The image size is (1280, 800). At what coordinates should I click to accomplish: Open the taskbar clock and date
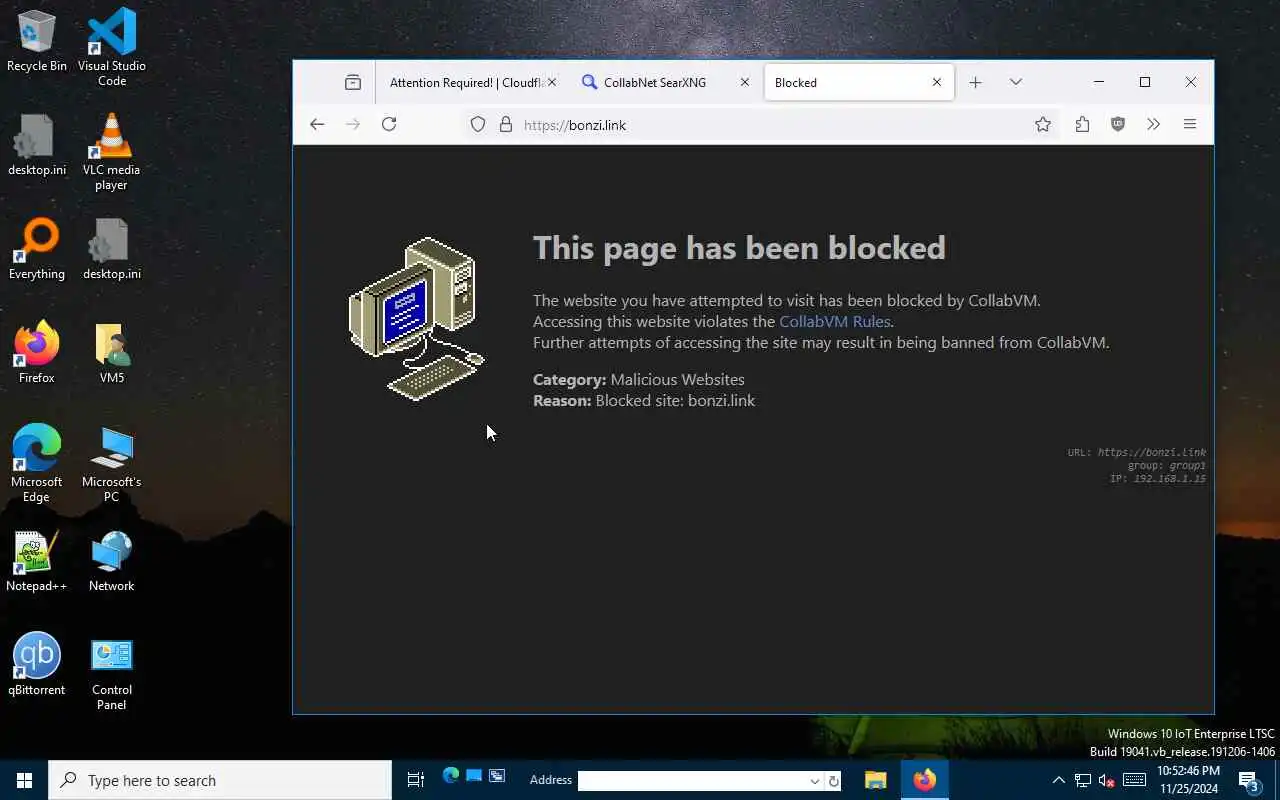click(1188, 780)
